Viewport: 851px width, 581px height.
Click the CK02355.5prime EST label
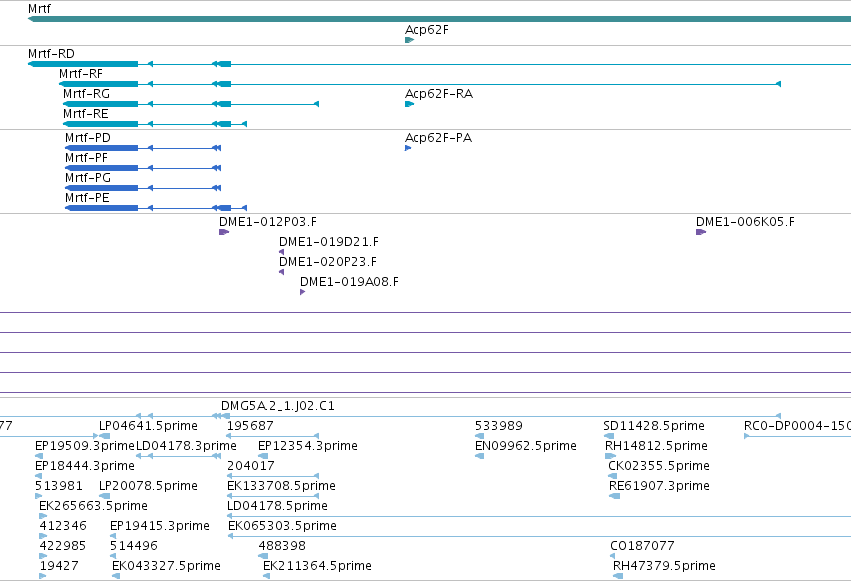click(659, 466)
